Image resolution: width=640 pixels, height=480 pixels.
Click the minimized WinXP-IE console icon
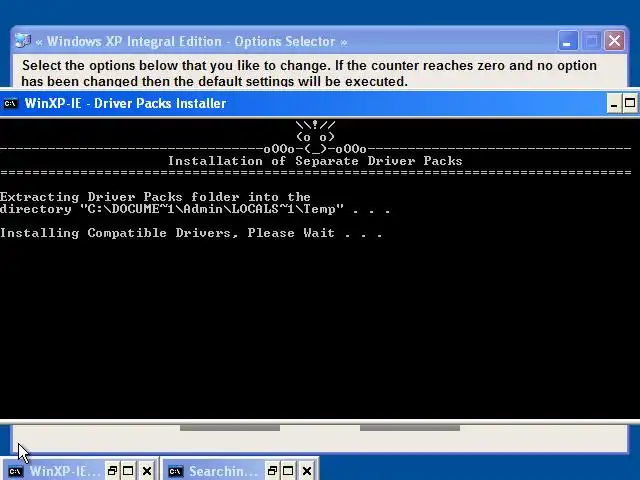coord(16,471)
